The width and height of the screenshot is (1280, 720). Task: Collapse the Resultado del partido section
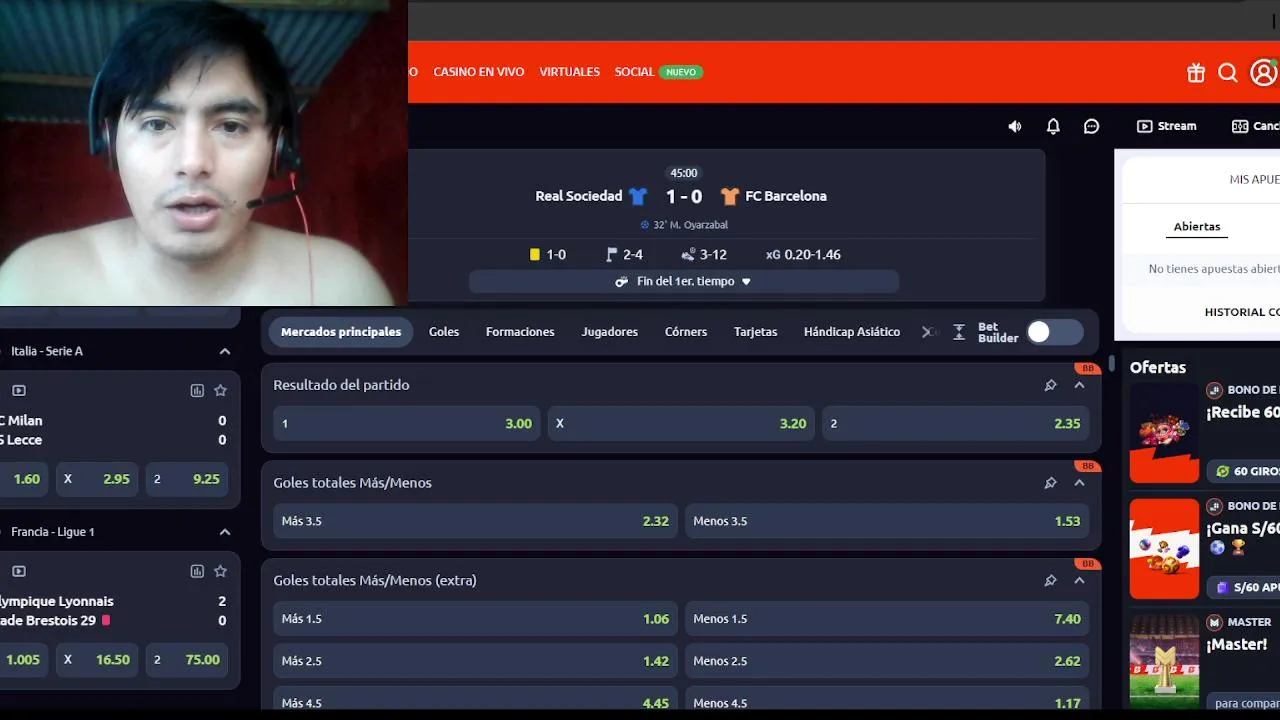(1079, 385)
